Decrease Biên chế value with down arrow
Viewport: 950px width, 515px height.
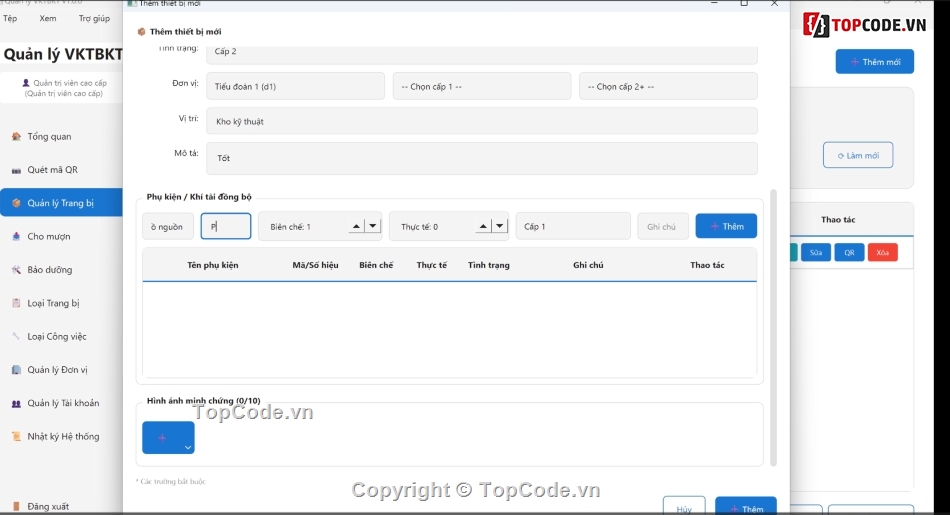click(x=373, y=227)
